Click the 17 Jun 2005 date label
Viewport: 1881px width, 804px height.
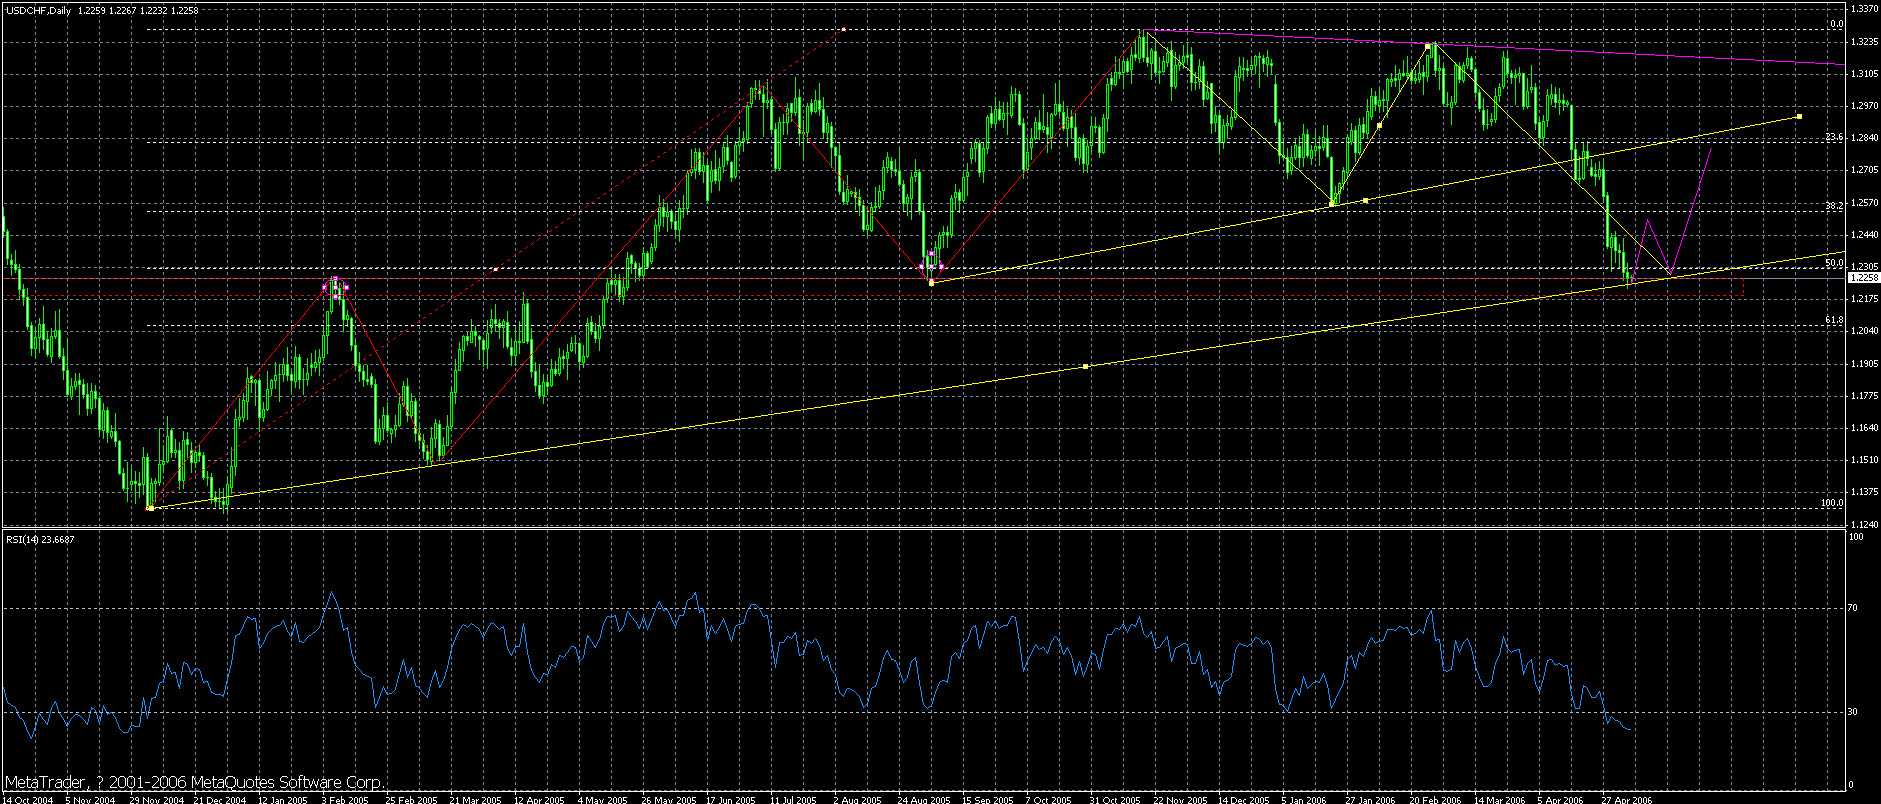coord(730,799)
